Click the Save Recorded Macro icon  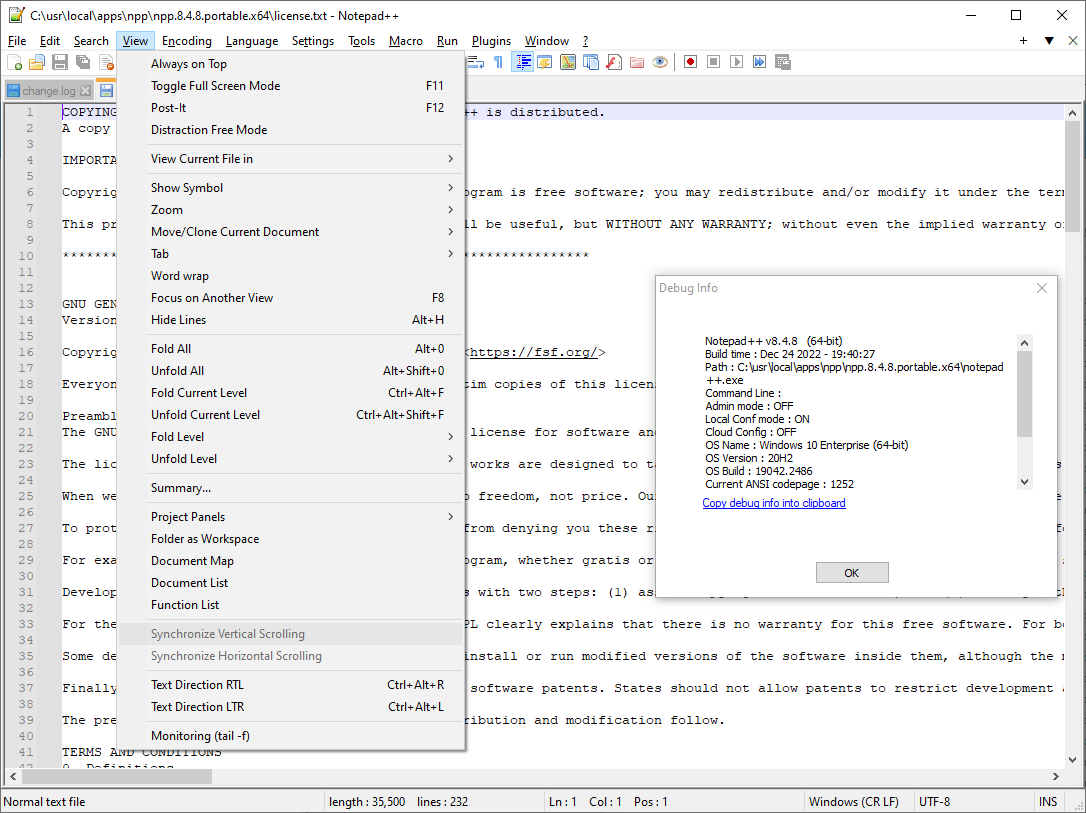point(783,62)
